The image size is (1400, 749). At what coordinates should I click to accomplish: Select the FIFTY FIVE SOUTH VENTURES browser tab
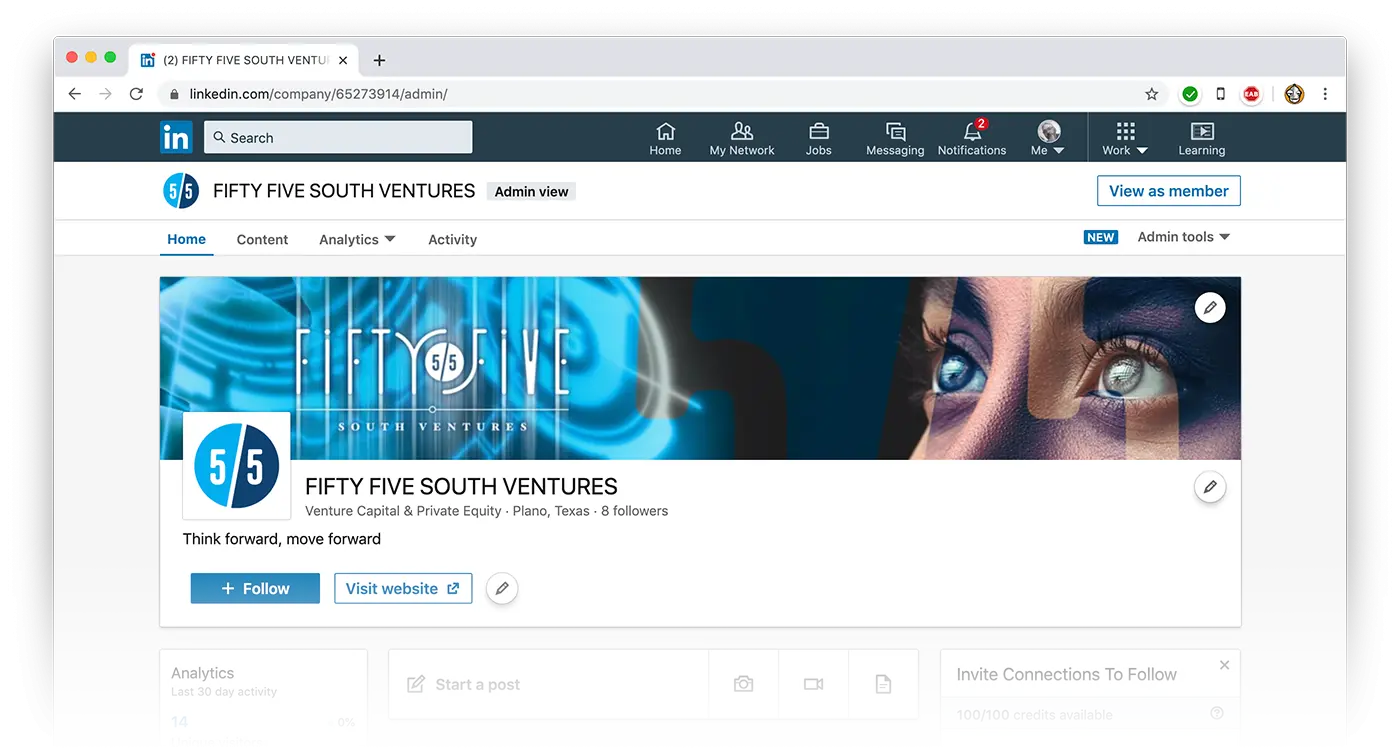point(245,60)
